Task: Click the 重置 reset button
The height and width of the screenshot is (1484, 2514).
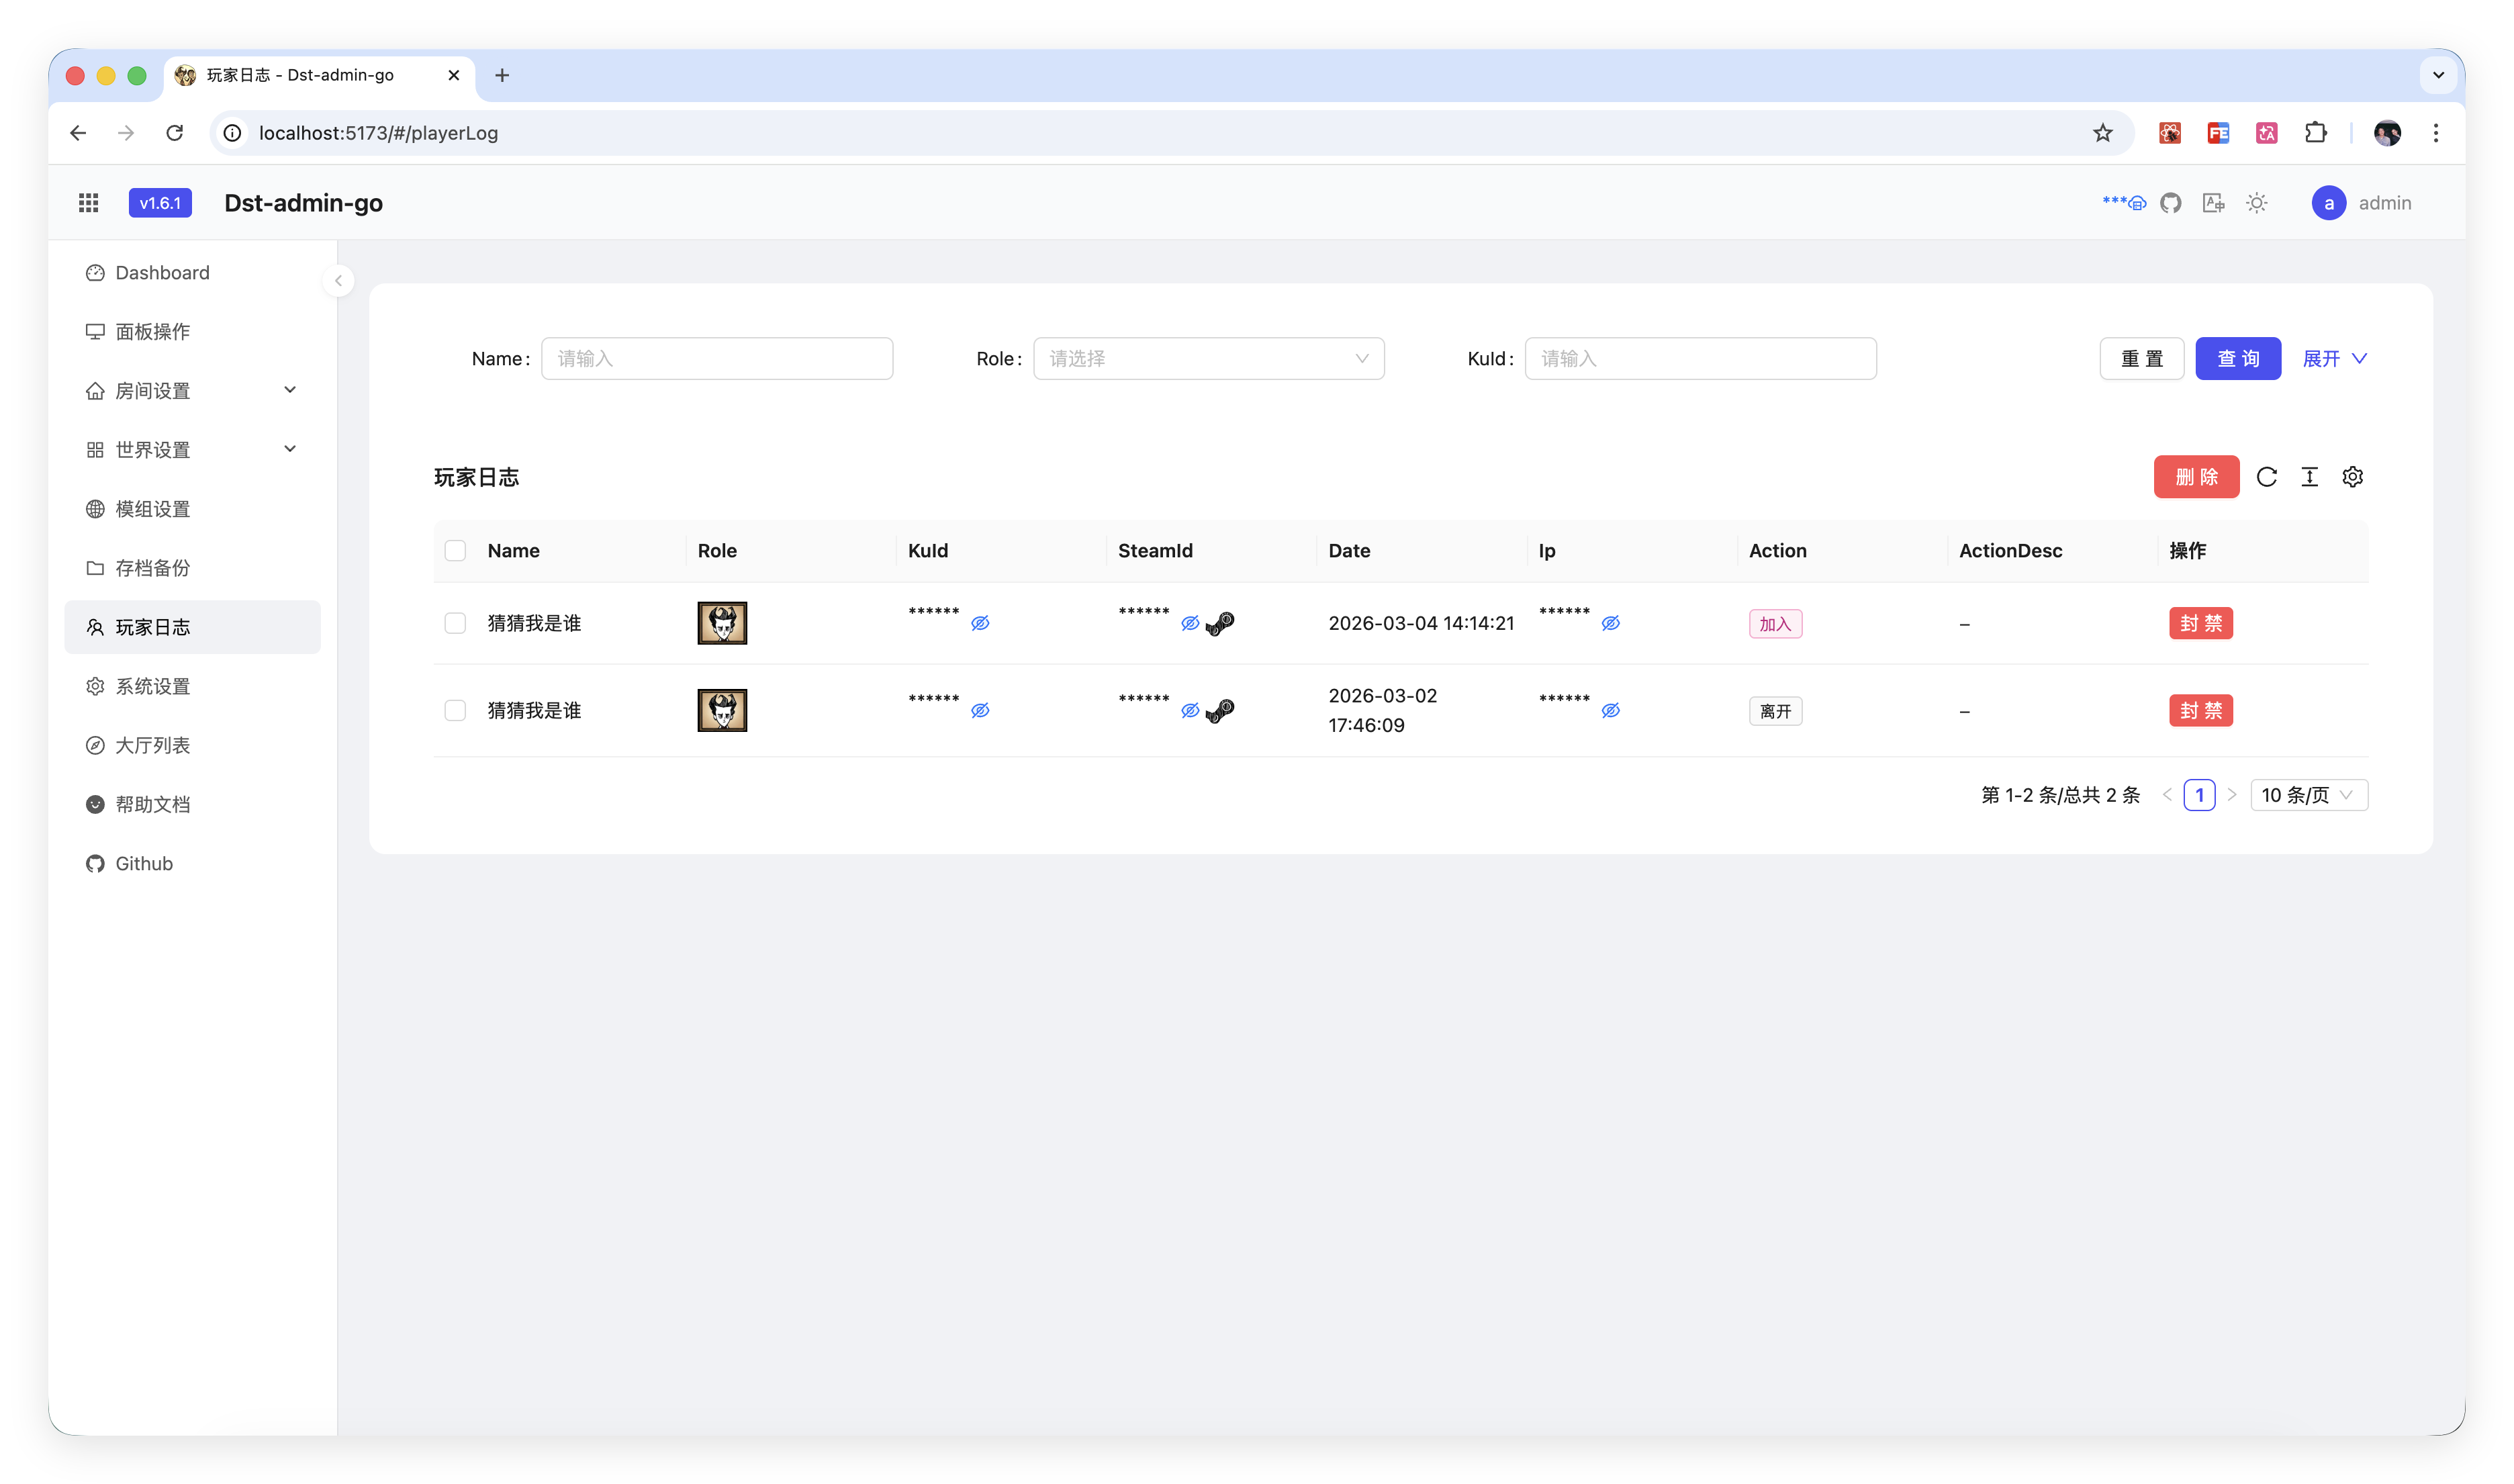Action: (2141, 359)
